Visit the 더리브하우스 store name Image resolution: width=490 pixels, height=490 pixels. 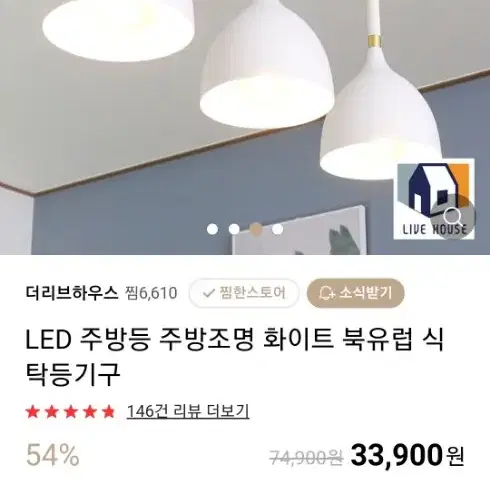tap(72, 293)
